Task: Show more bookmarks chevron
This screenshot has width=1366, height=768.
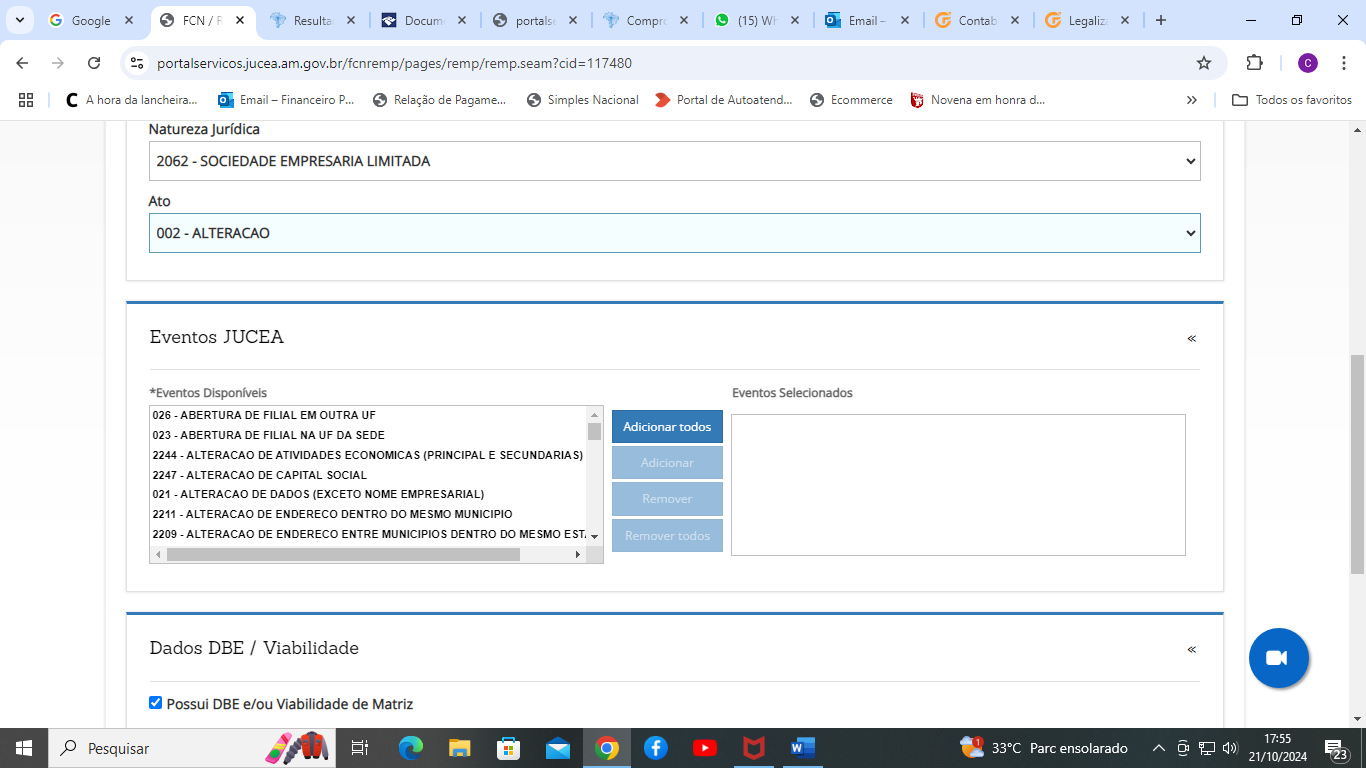Action: click(1192, 100)
